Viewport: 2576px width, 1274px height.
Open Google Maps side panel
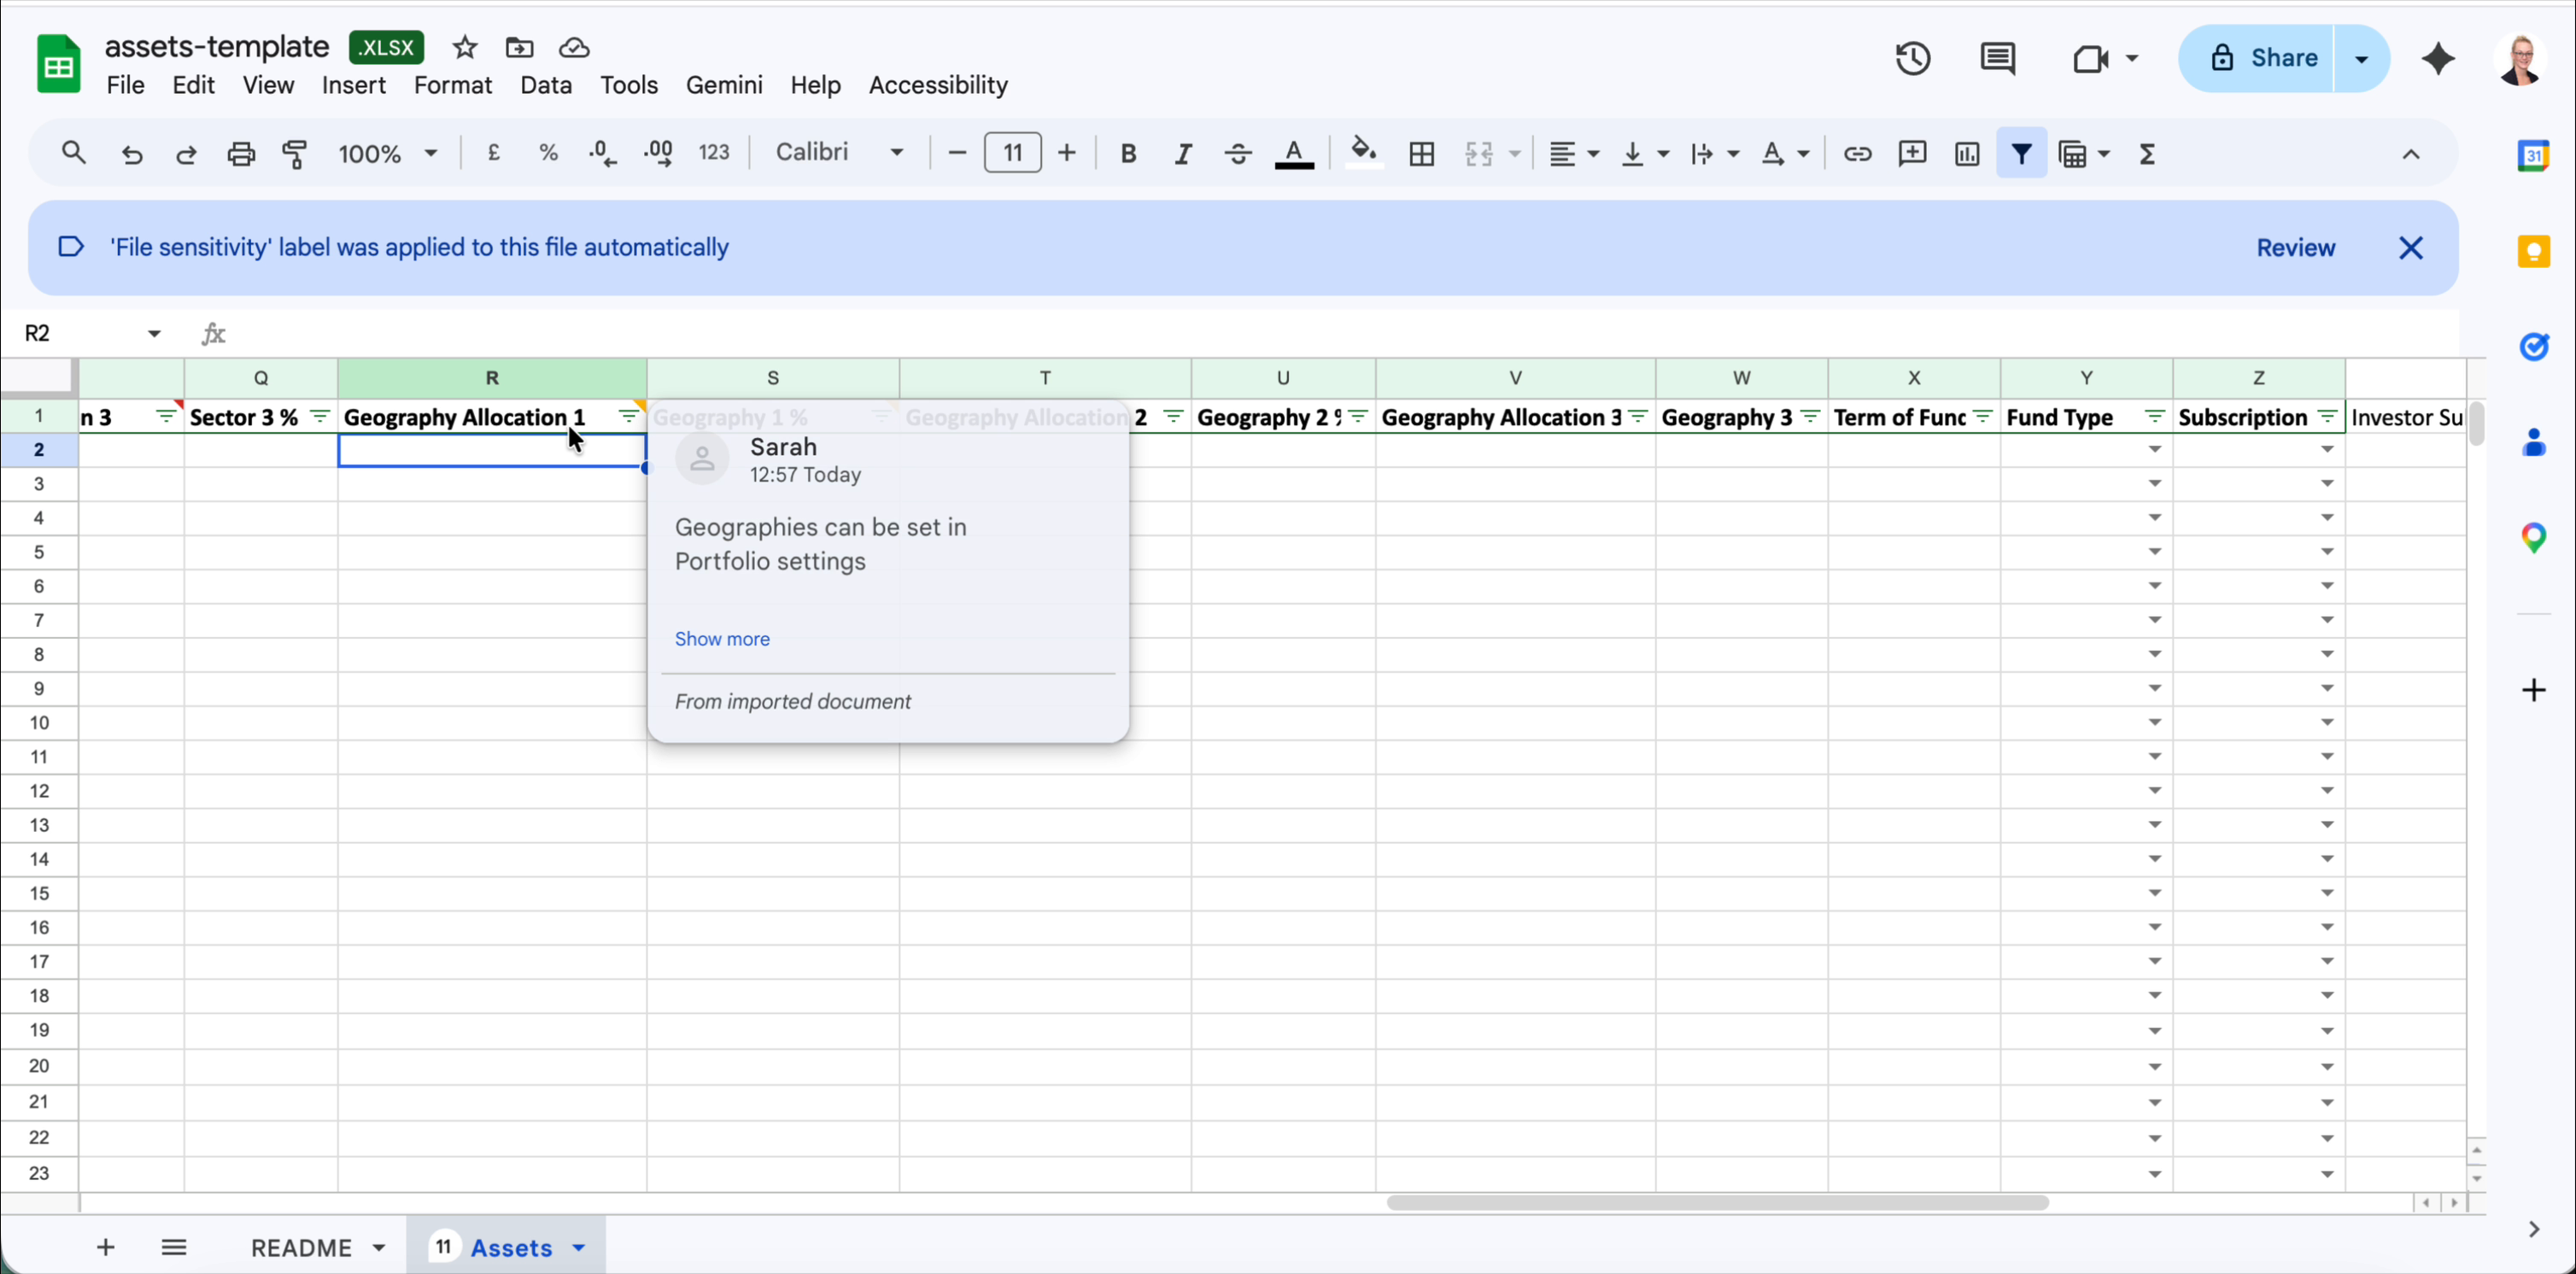[2534, 538]
